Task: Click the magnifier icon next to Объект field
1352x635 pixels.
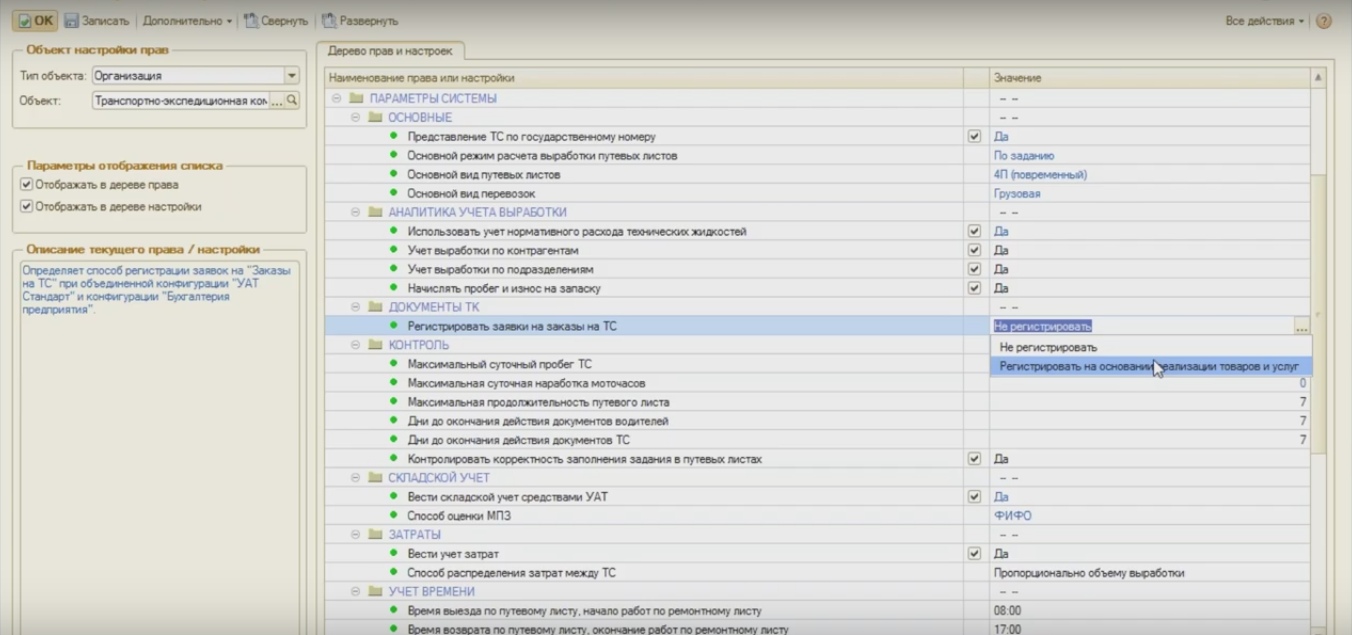Action: (x=292, y=101)
